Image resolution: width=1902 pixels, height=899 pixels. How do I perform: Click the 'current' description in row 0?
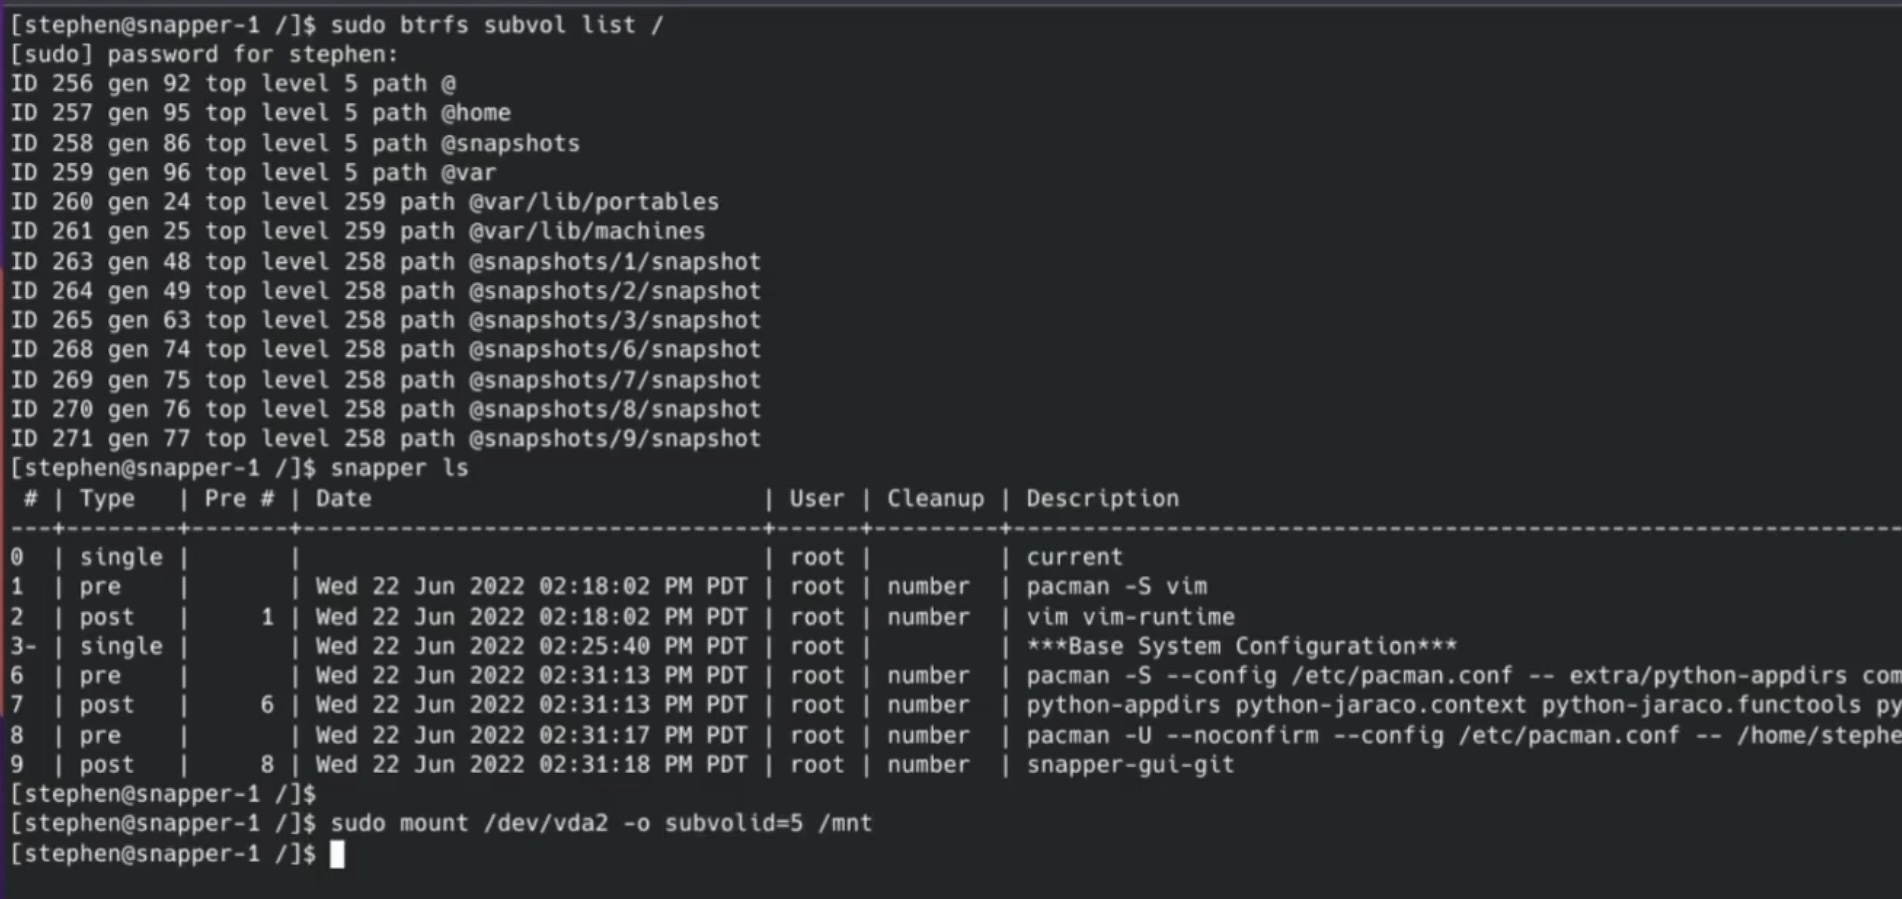click(1074, 557)
